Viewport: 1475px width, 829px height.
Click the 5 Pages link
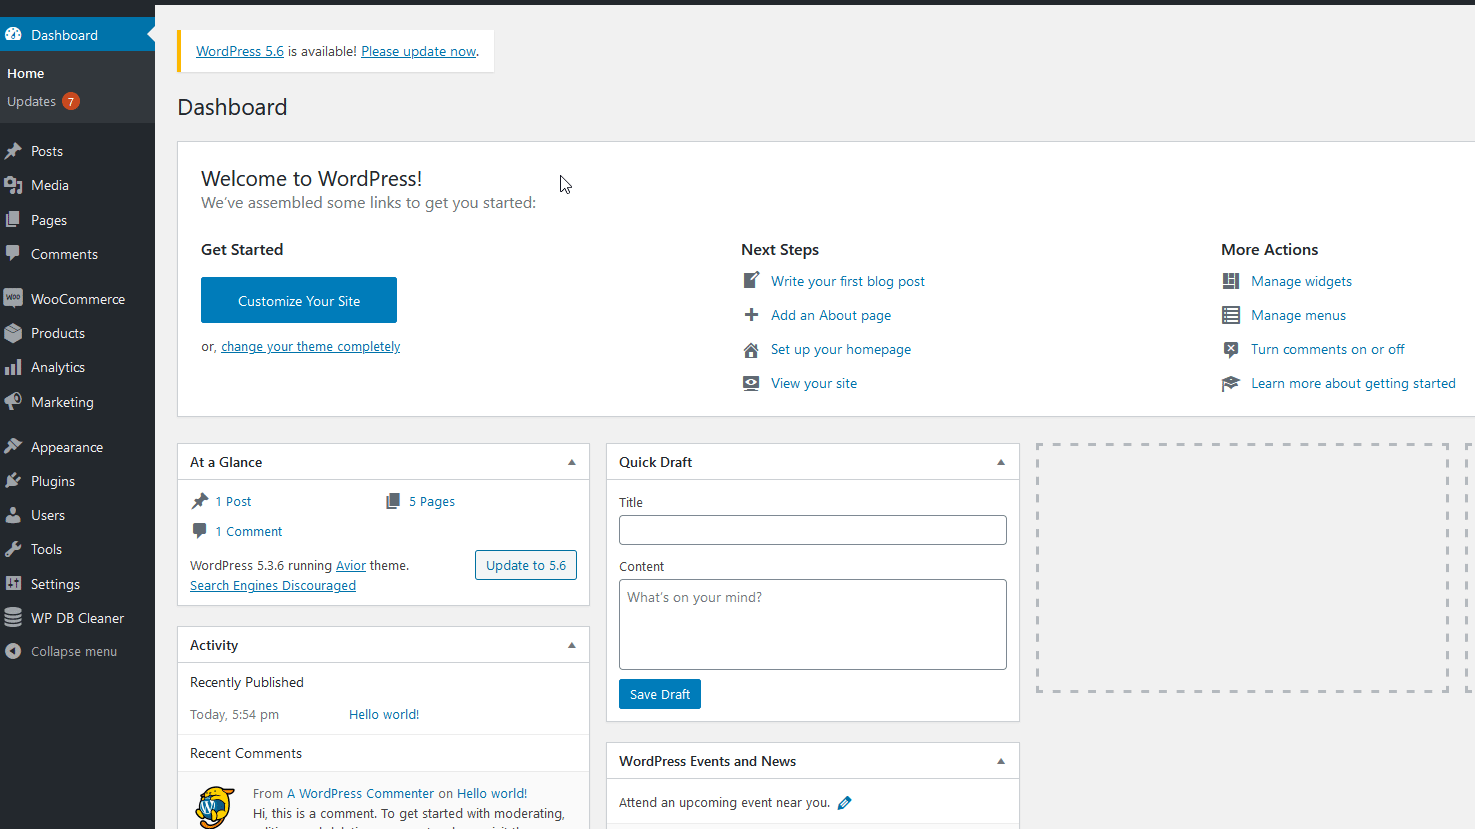[x=432, y=502]
